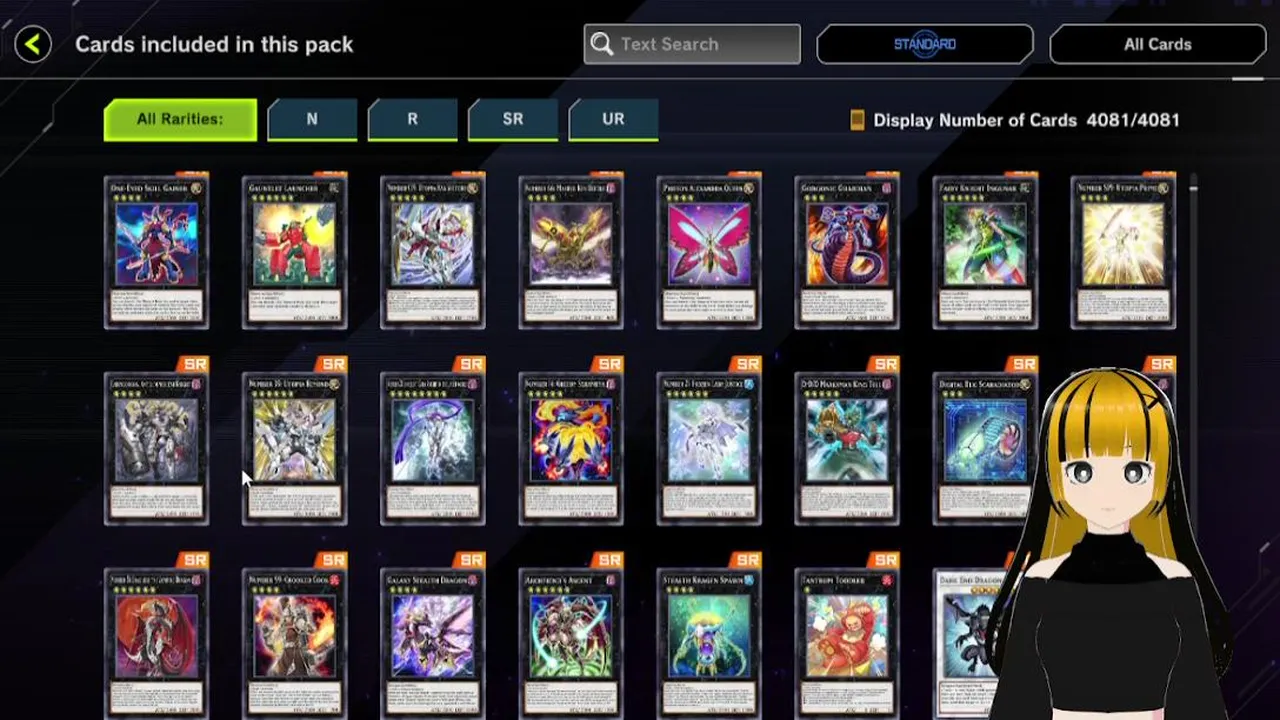Filter cards by R rarity
1280x720 pixels.
[412, 119]
